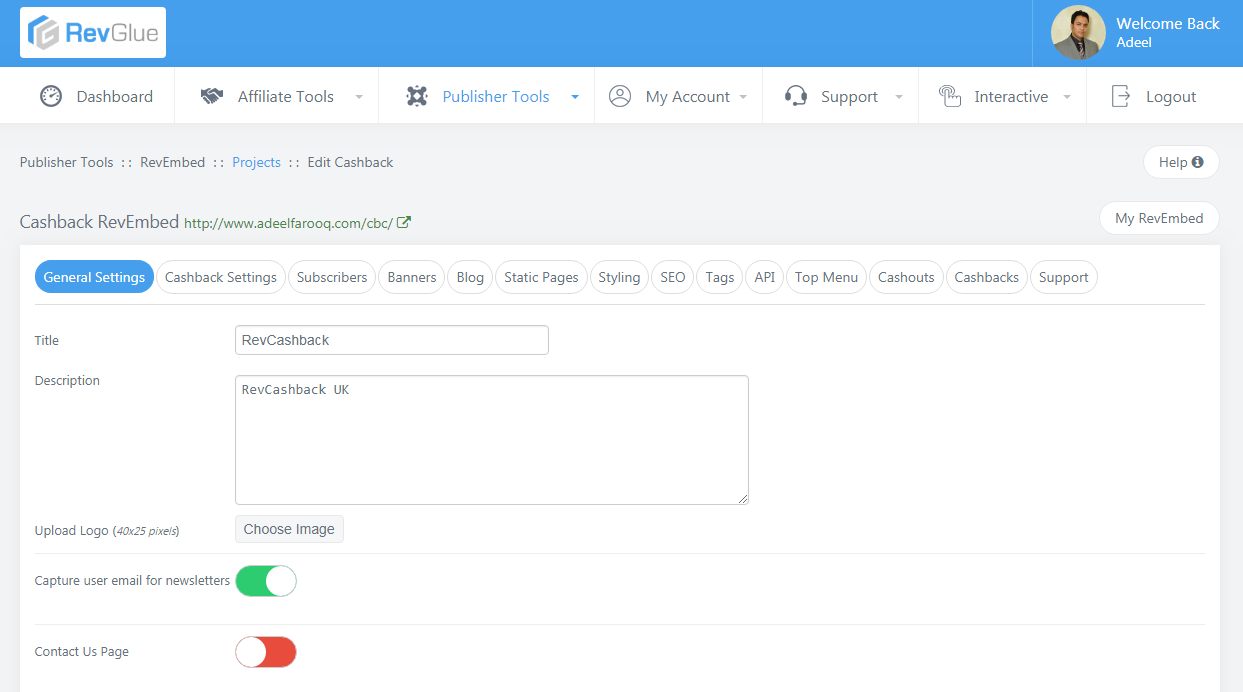Click the Affiliate Tools handshake icon
Viewport: 1243px width, 692px height.
(211, 96)
